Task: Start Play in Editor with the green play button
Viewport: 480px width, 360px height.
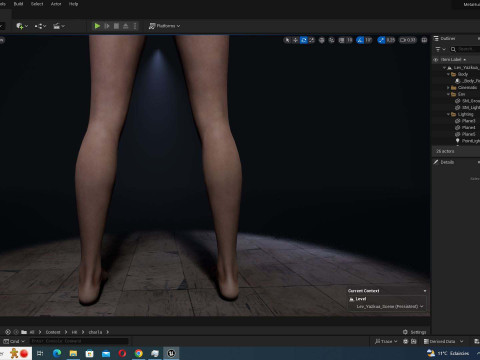Action: pos(97,26)
